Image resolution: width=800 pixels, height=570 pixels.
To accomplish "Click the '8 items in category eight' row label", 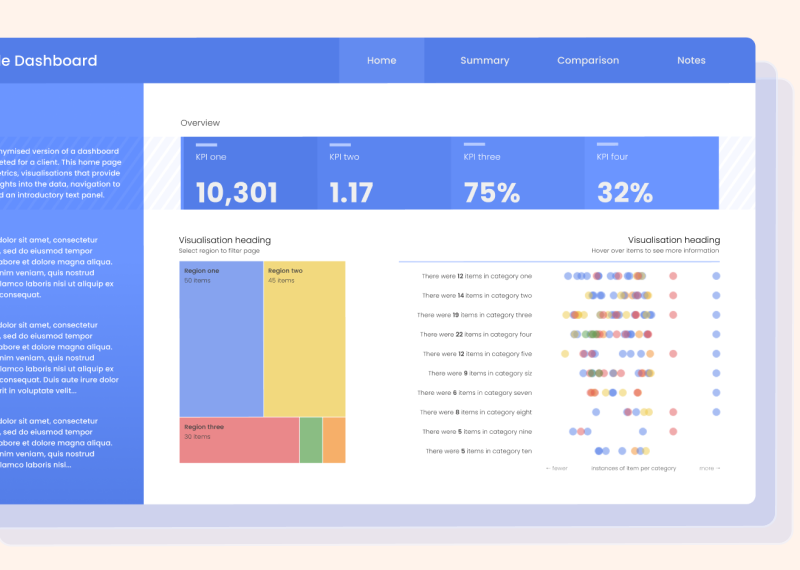I will pyautogui.click(x=476, y=412).
